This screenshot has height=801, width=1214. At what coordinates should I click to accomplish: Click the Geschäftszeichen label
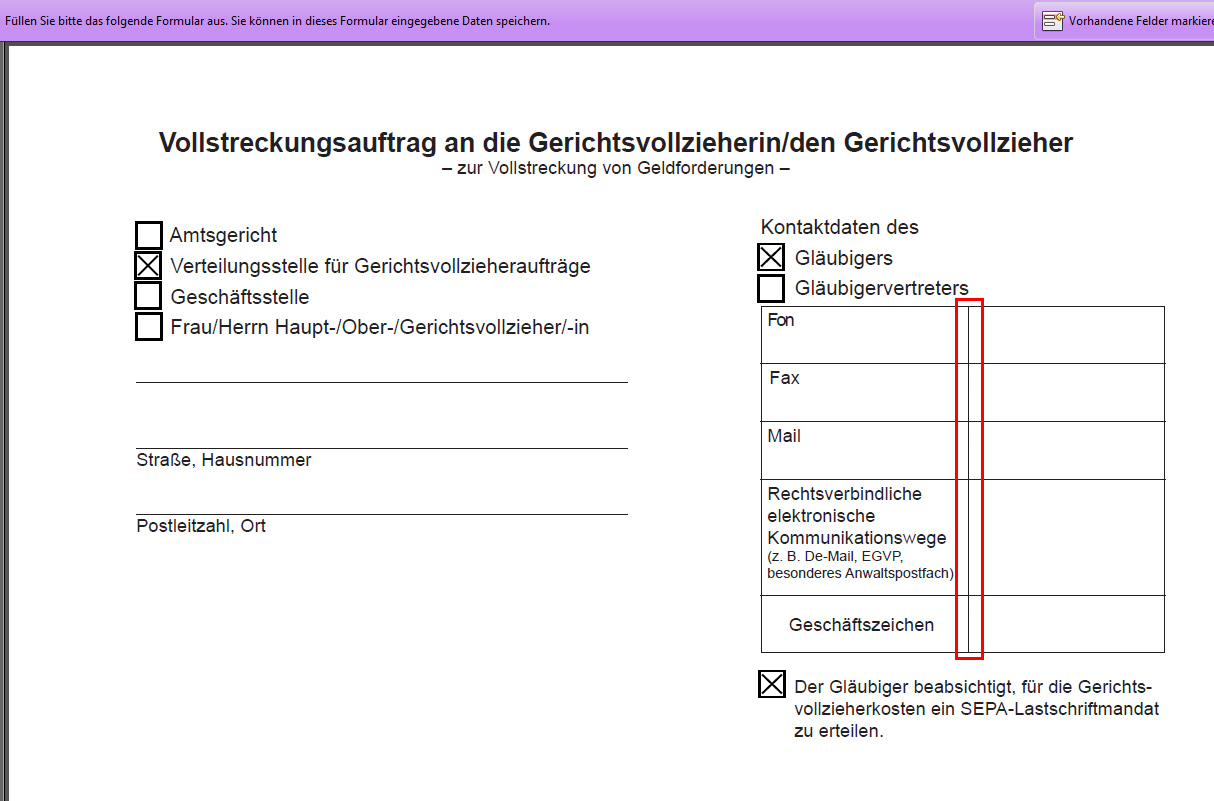click(862, 625)
